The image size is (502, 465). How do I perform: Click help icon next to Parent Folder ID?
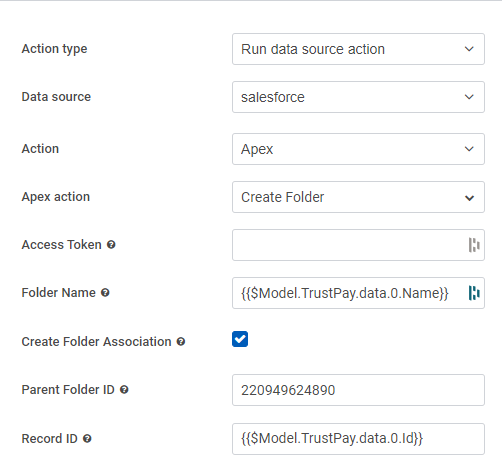click(124, 390)
